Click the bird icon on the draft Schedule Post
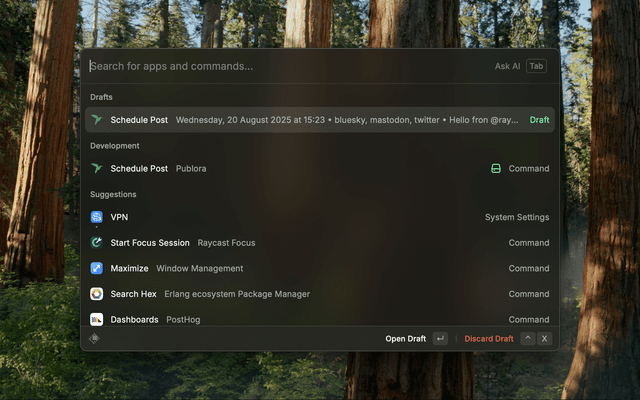640x400 pixels. pyautogui.click(x=97, y=120)
